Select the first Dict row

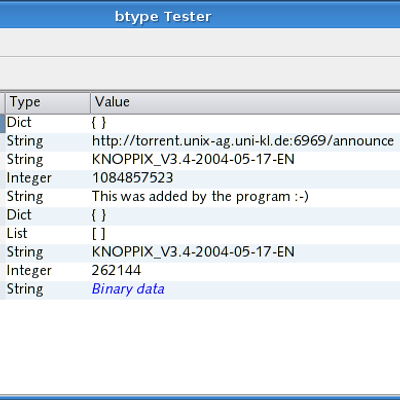203,123
